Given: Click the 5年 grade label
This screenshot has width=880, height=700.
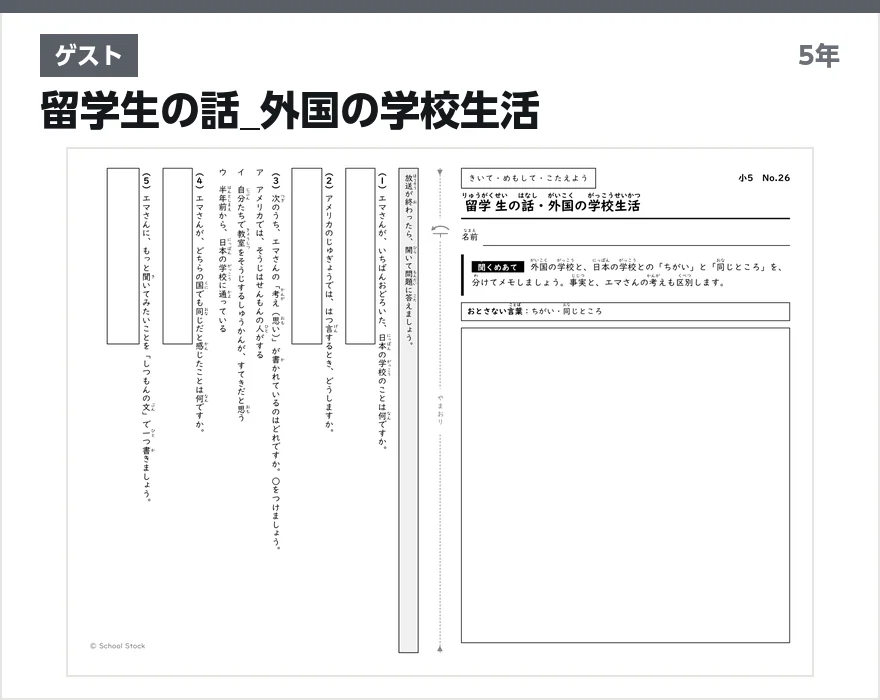Looking at the screenshot, I should click(819, 56).
